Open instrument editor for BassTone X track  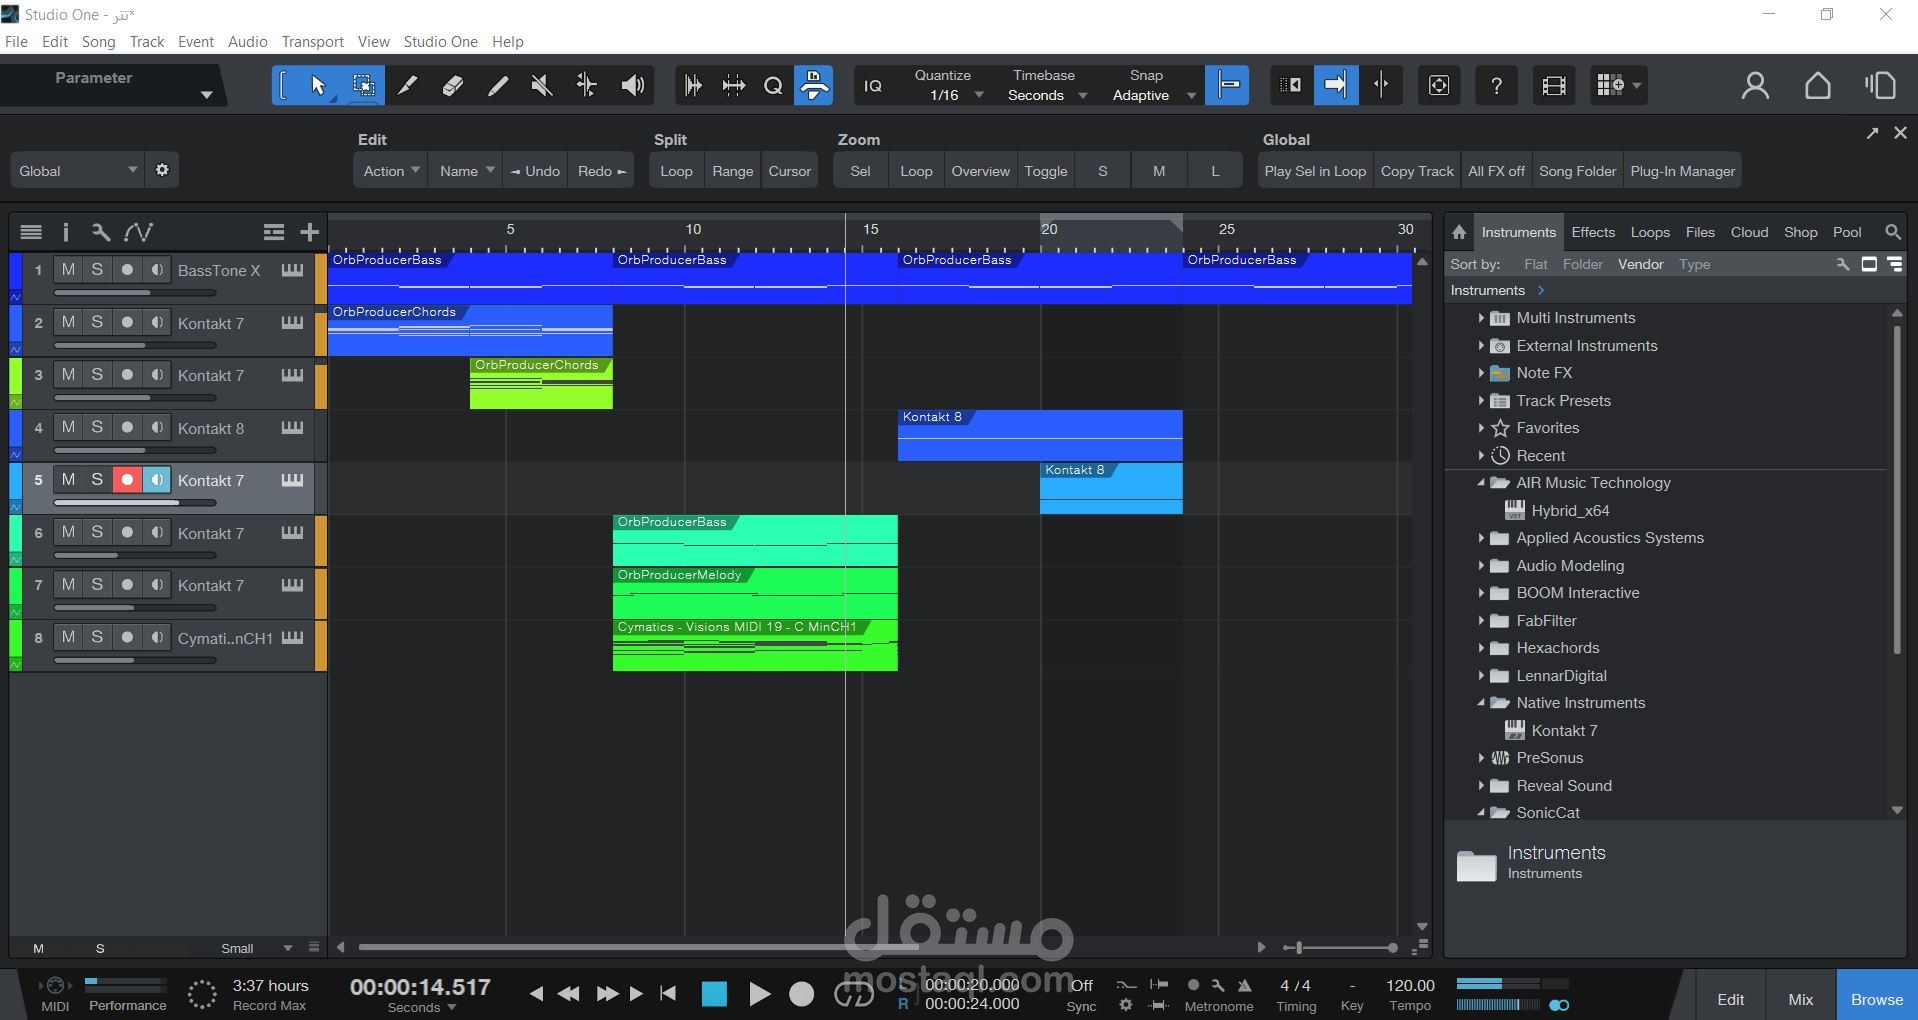(292, 270)
